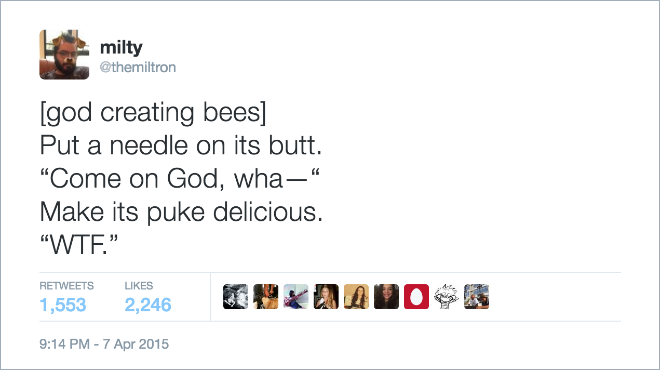Open the 9:14 PM - 7 Apr 2015 timestamp
This screenshot has width=660, height=370.
coord(104,344)
